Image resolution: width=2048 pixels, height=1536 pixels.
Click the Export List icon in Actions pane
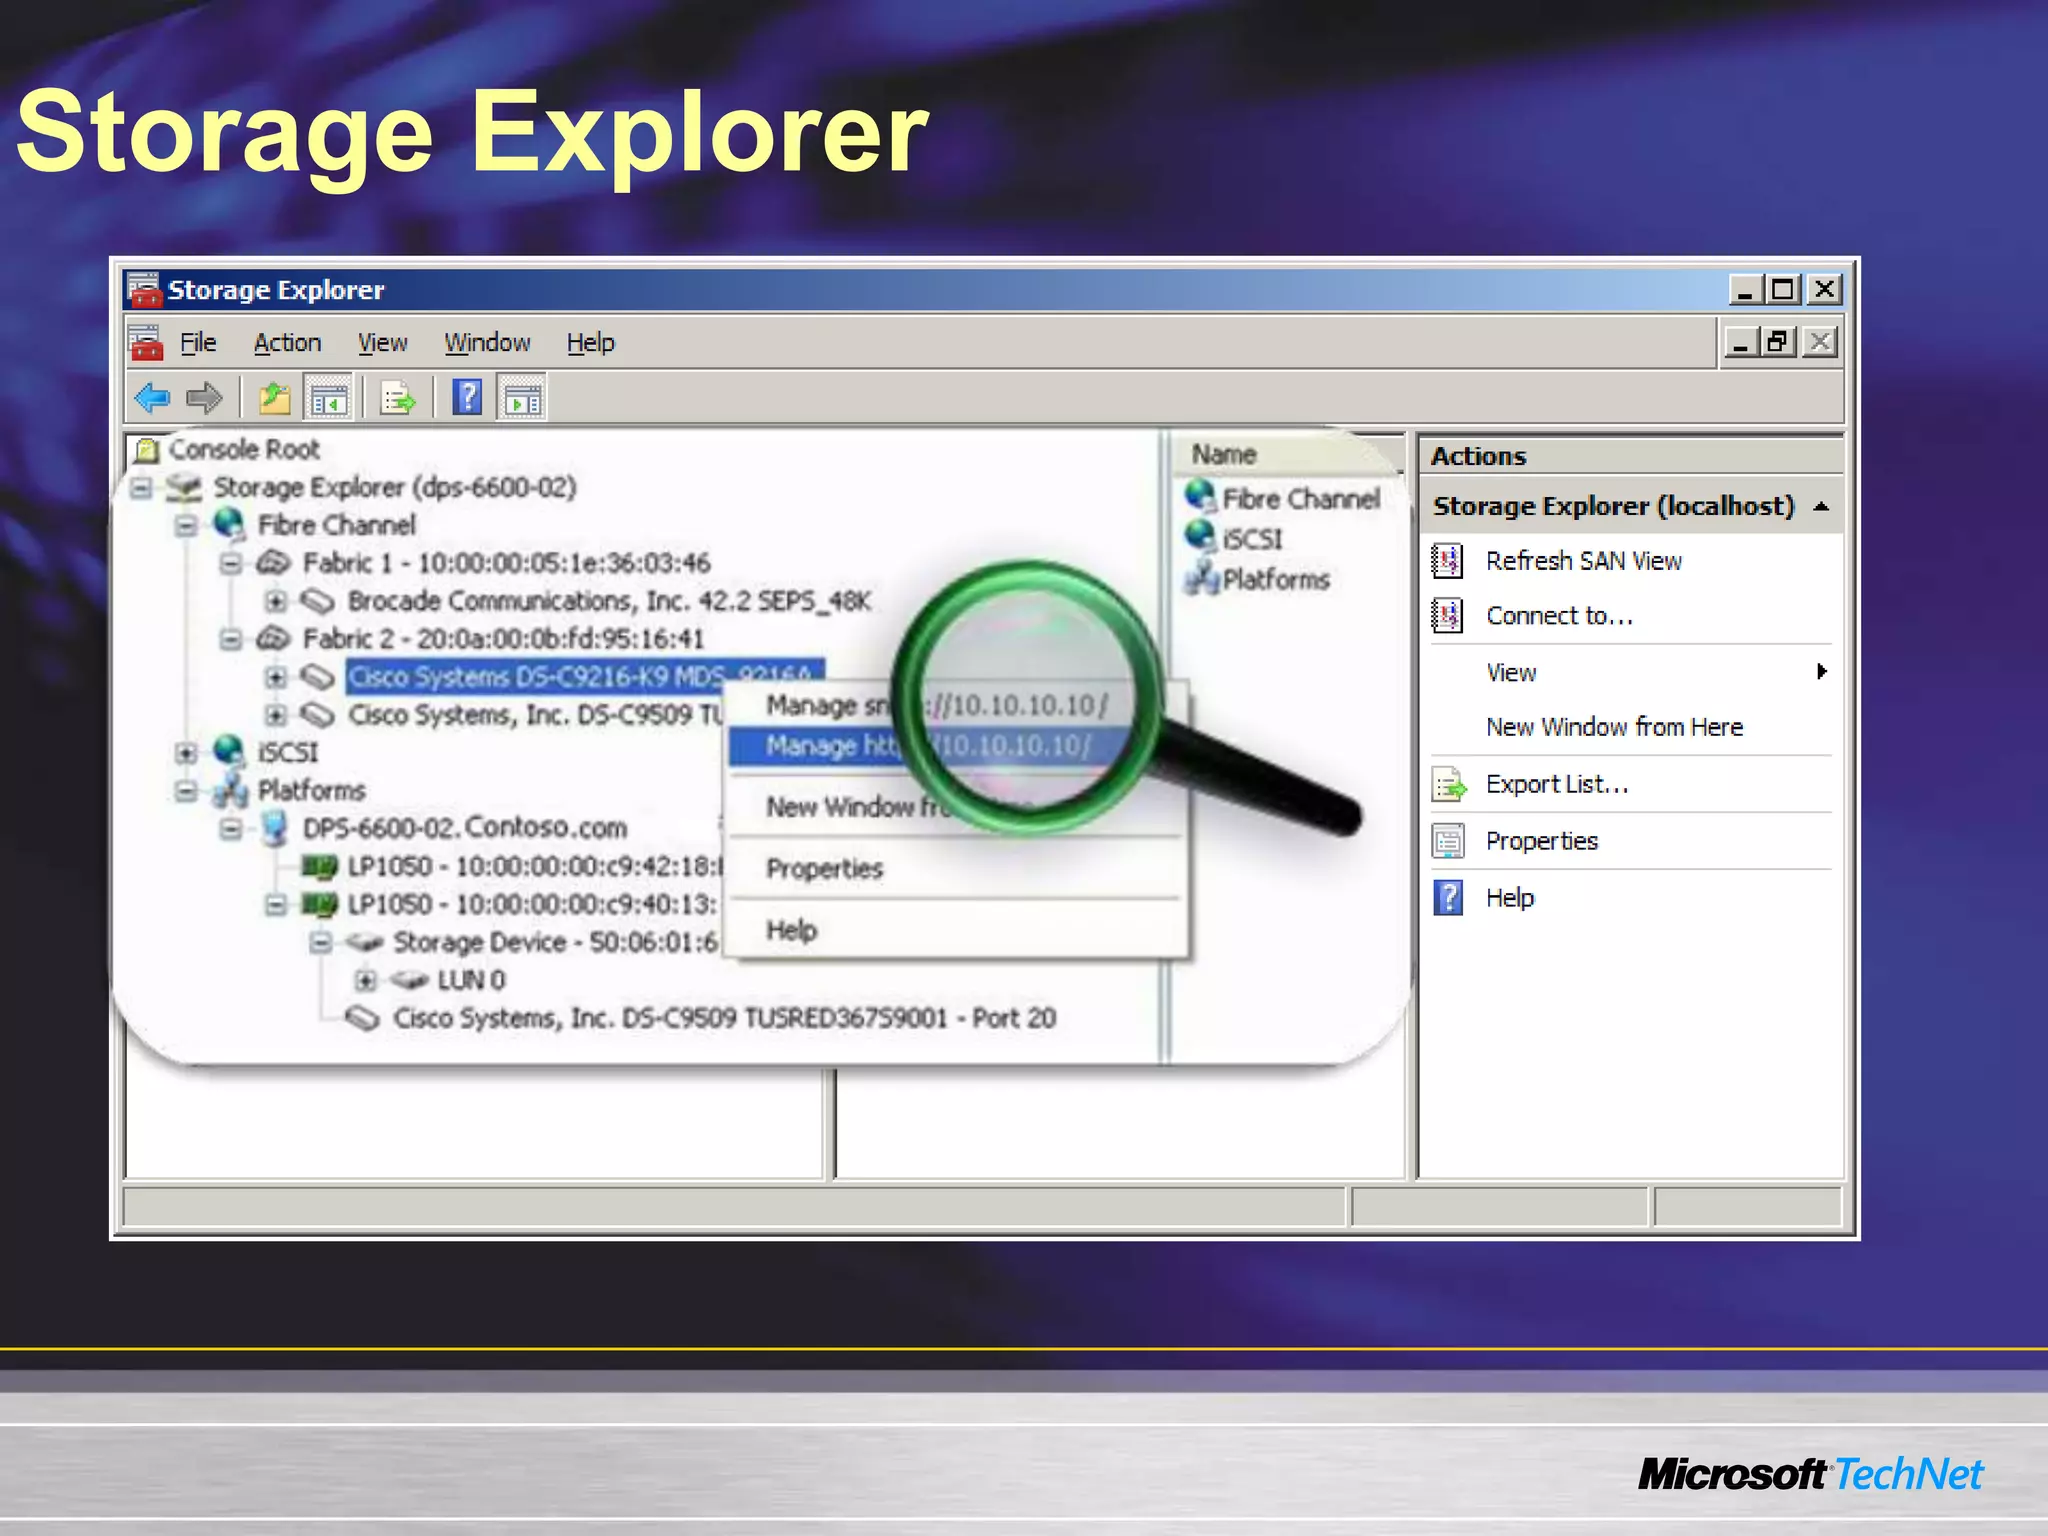pos(1448,785)
